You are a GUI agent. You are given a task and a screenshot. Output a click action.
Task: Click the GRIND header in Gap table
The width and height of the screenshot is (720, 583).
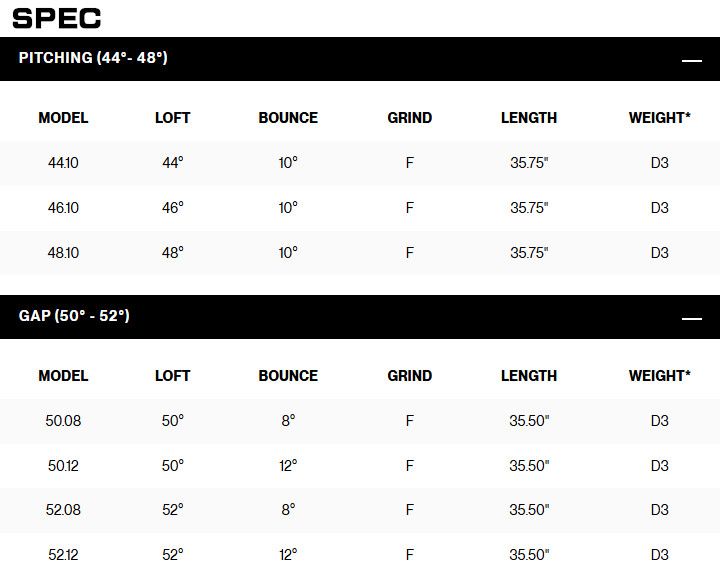click(410, 376)
